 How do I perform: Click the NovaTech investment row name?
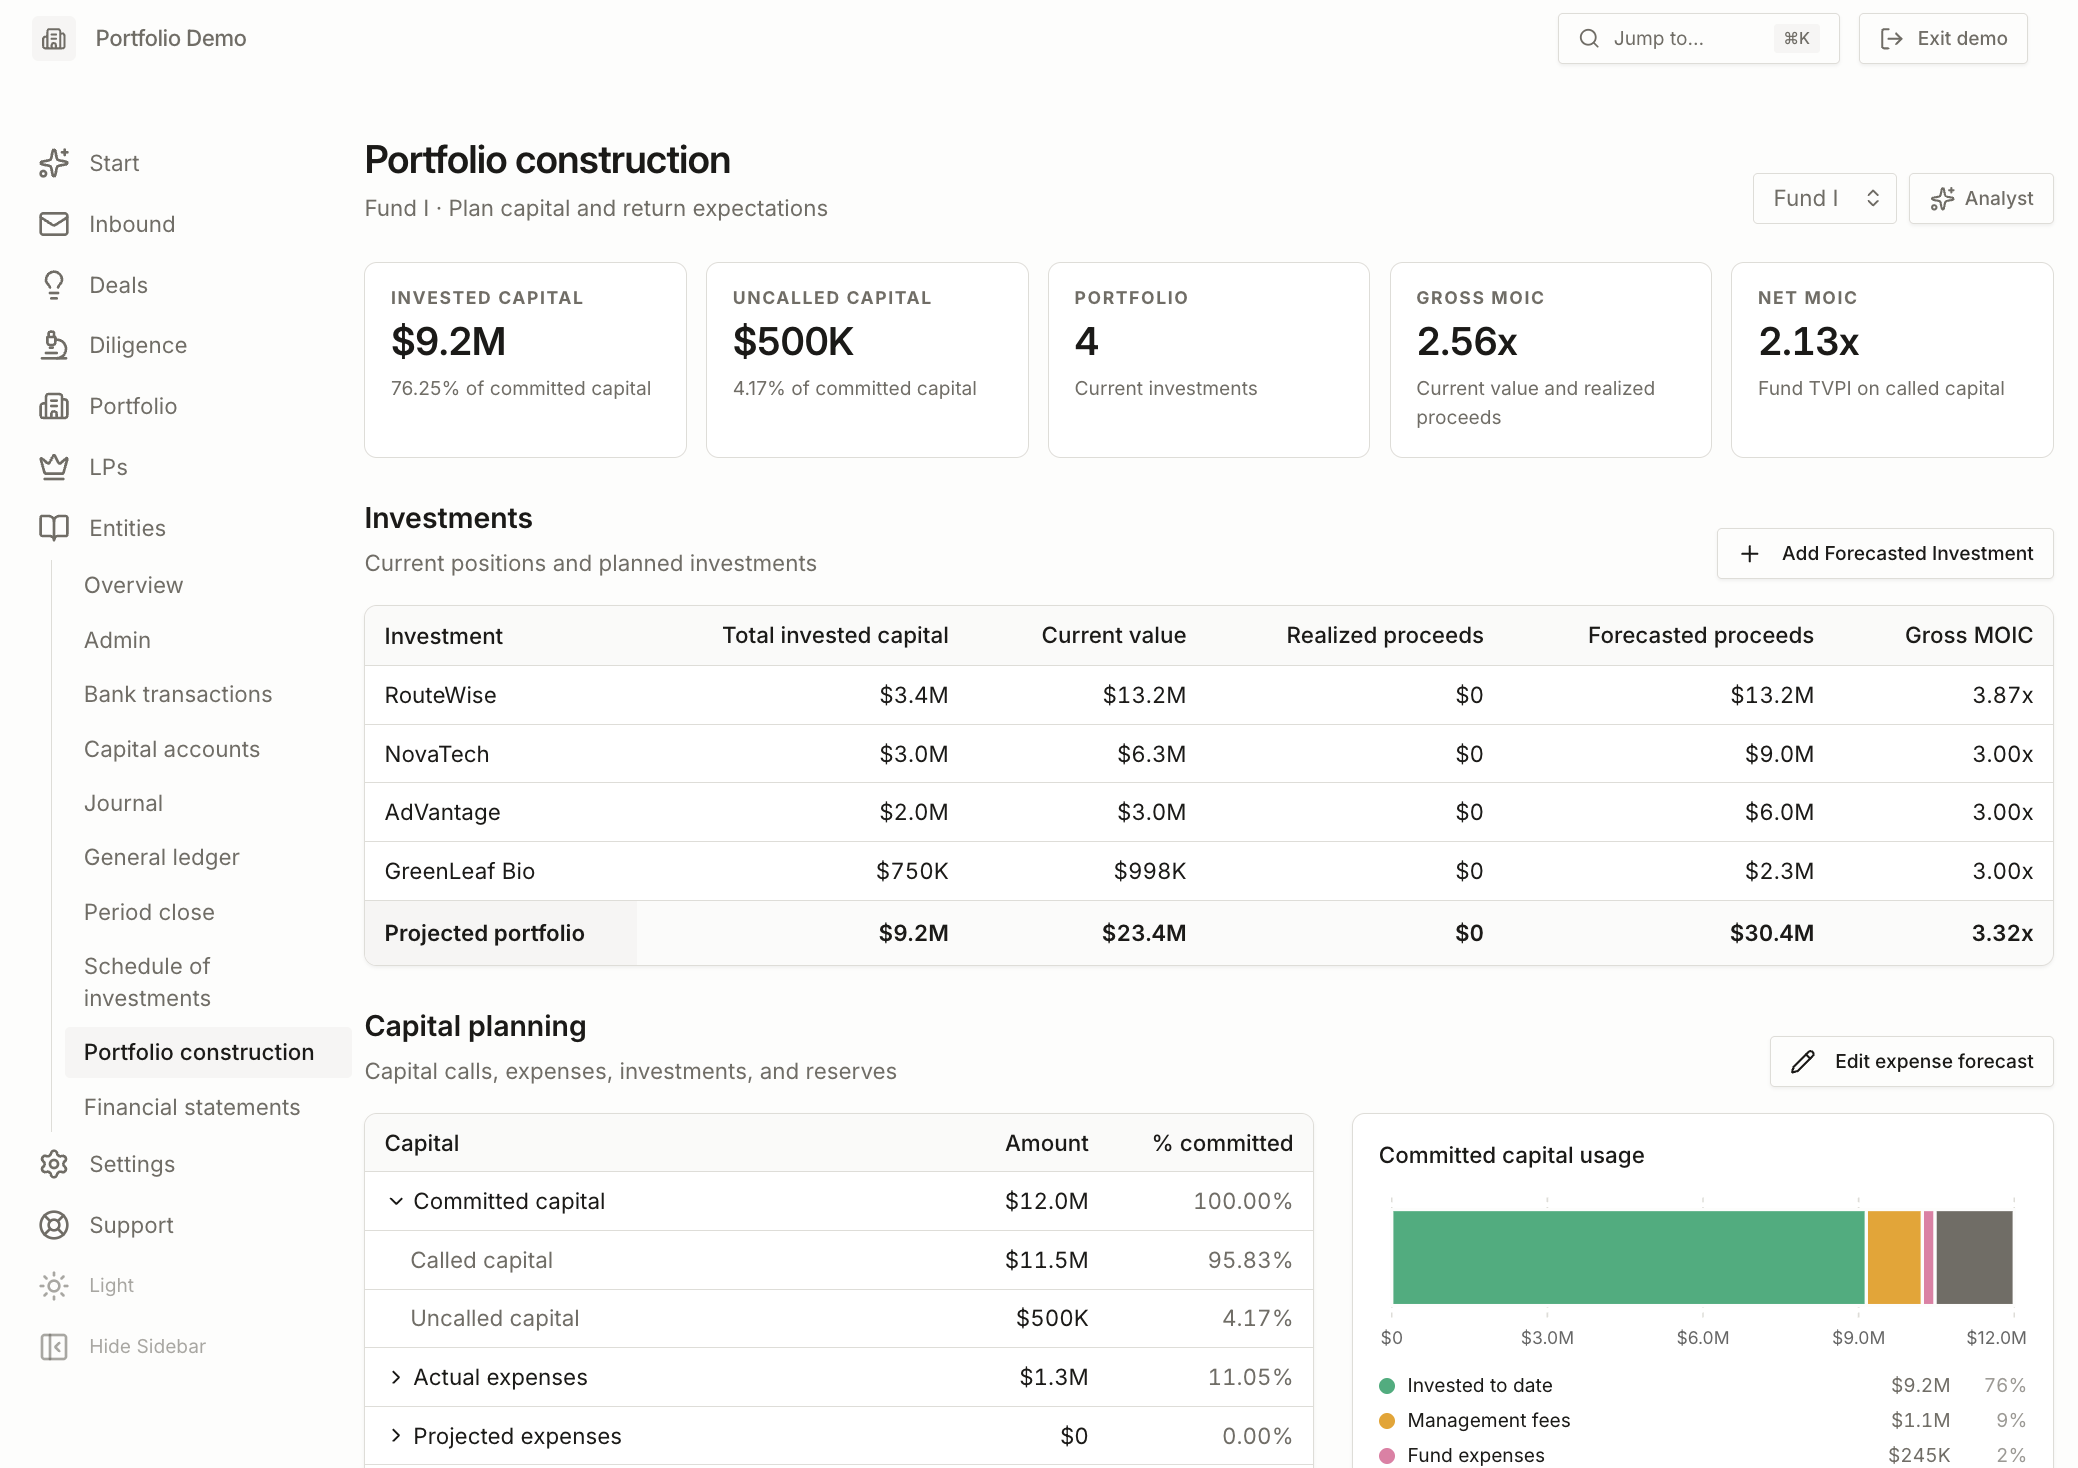point(437,754)
